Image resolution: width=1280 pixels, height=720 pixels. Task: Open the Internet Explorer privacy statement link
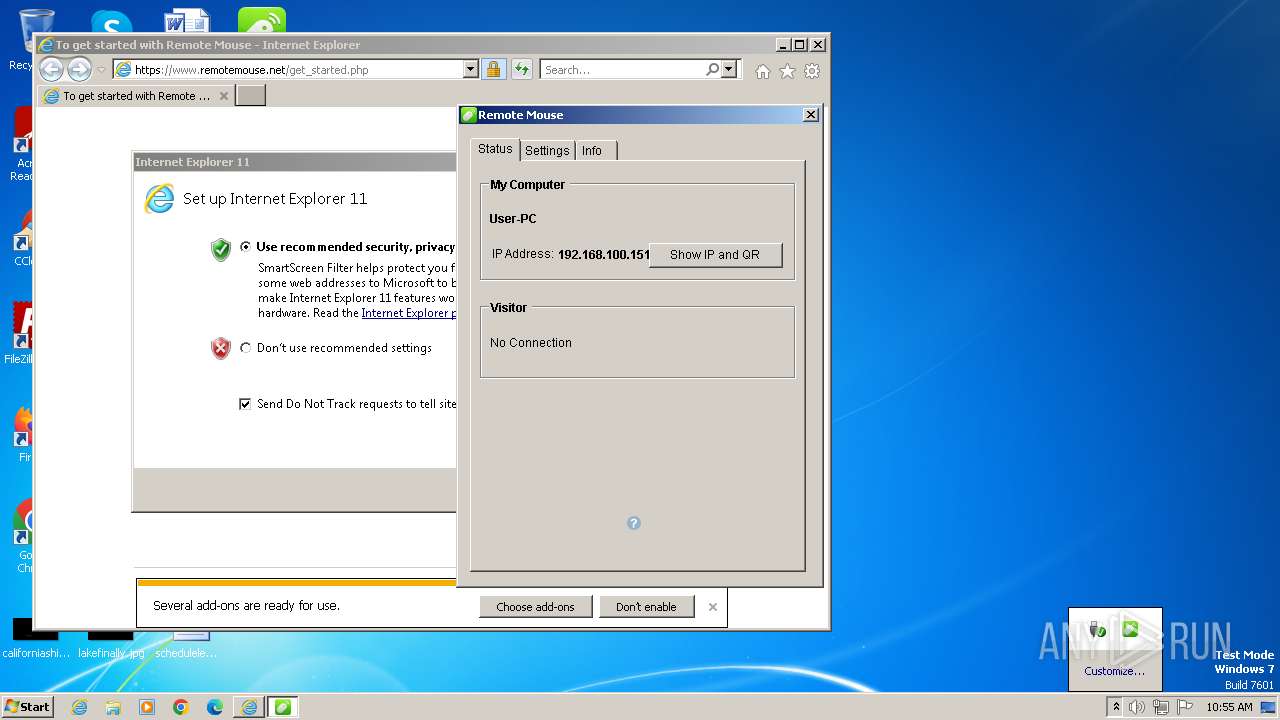point(408,313)
